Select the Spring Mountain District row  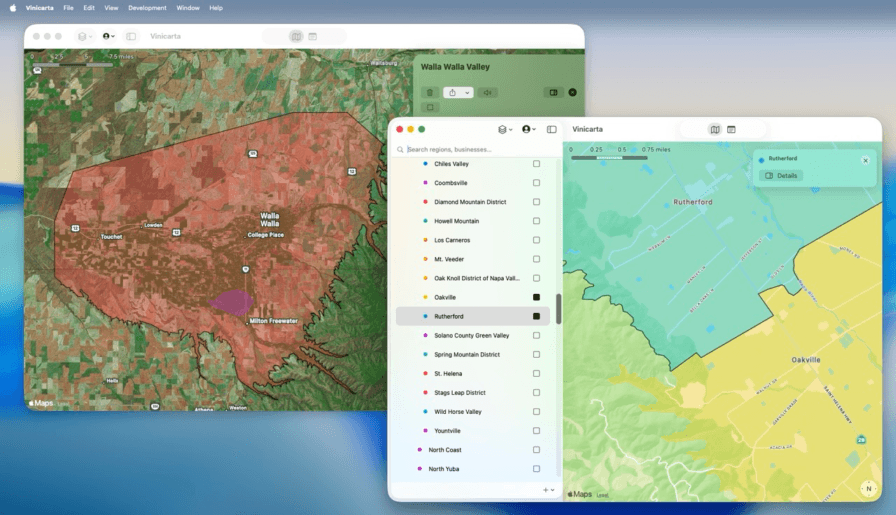point(473,354)
